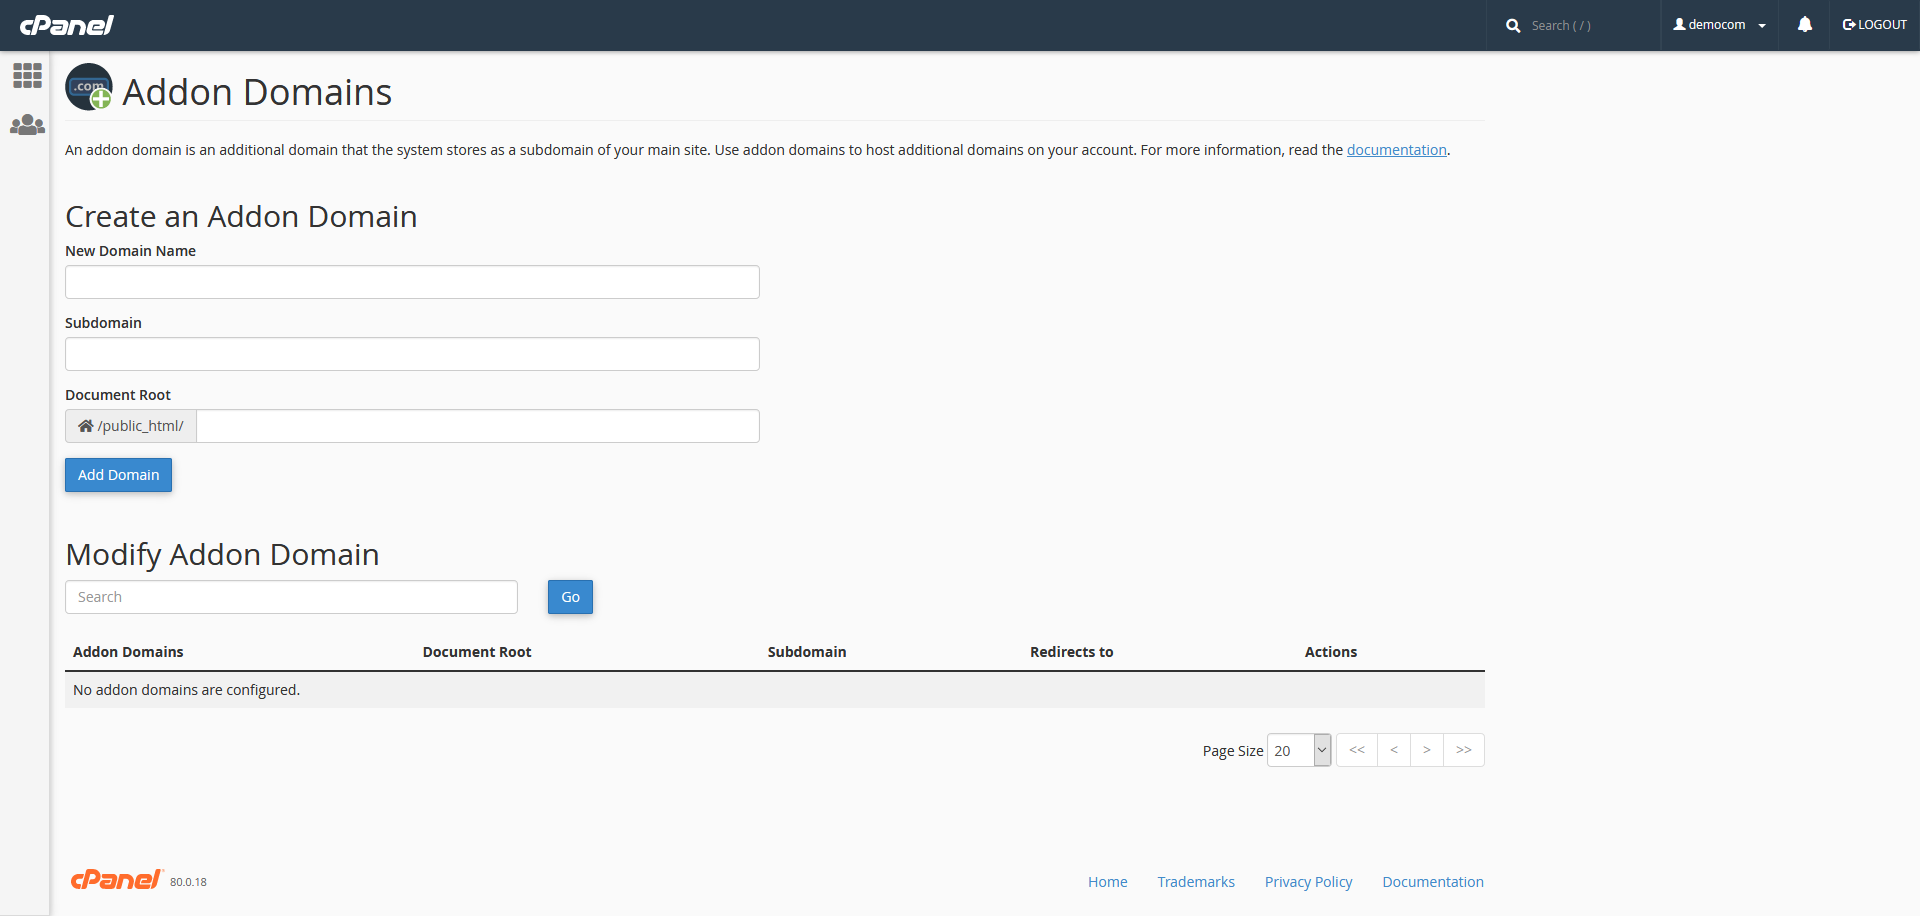1920x916 pixels.
Task: Click the orange cPanel footer logo
Action: coord(116,880)
